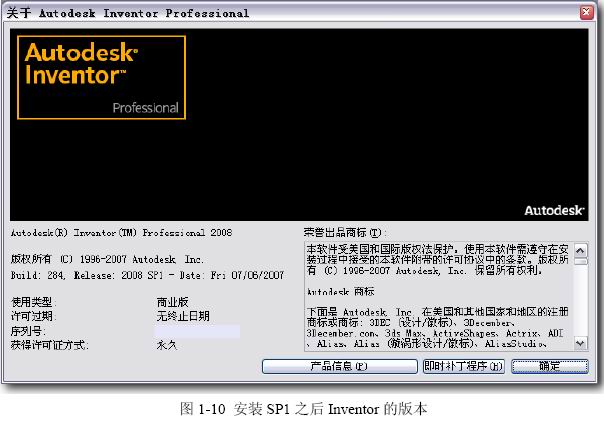Click the 'Autodesk(R) Inventor(TM) Professional 2008' text

[x=121, y=233]
